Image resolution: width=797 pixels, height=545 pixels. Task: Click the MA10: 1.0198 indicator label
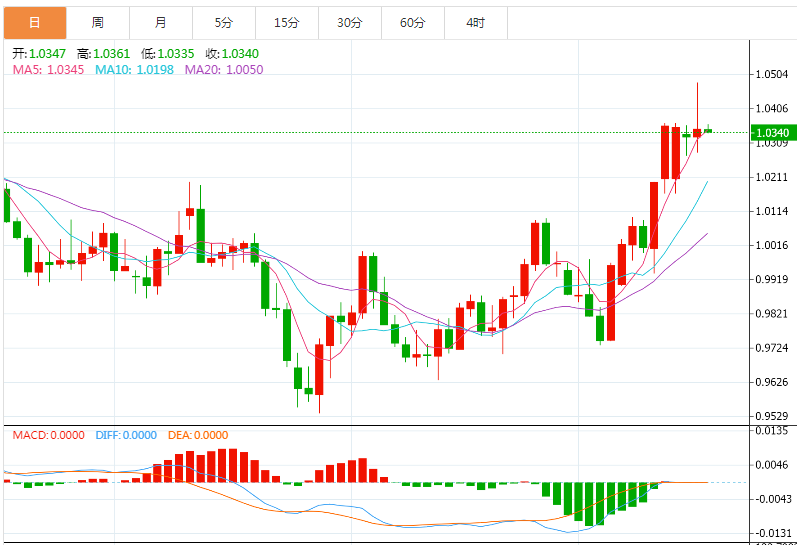134,70
